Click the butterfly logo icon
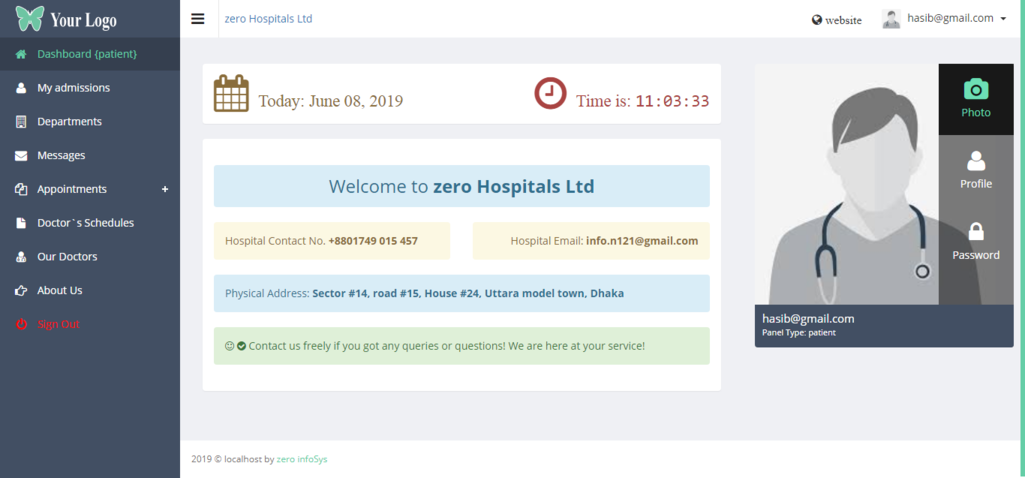Screen dimensions: 1025x478 [x=30, y=19]
